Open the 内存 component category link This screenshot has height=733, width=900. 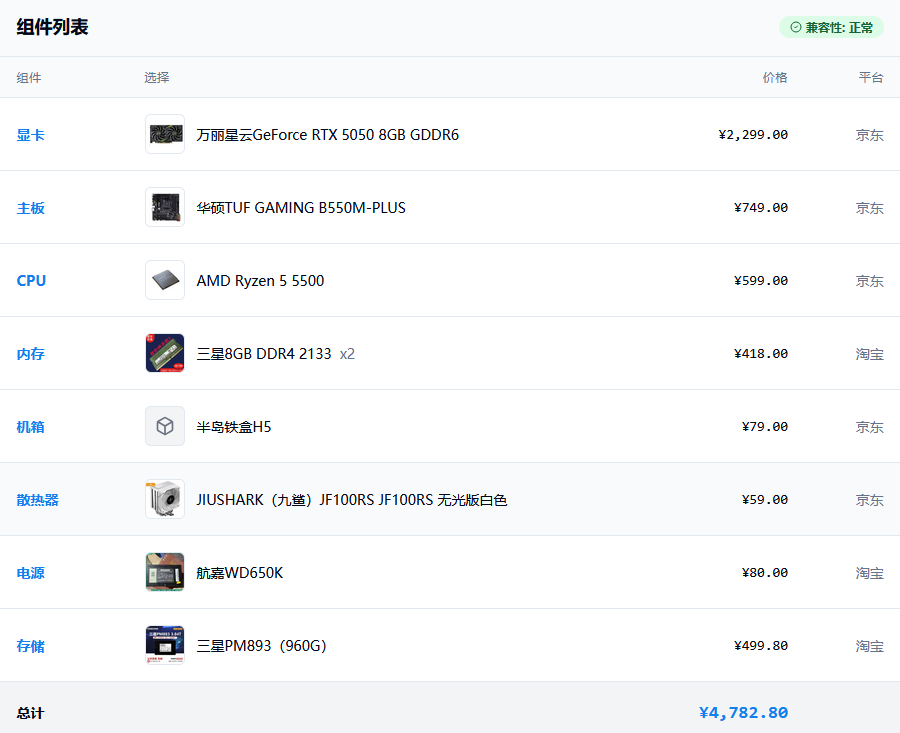coord(30,354)
